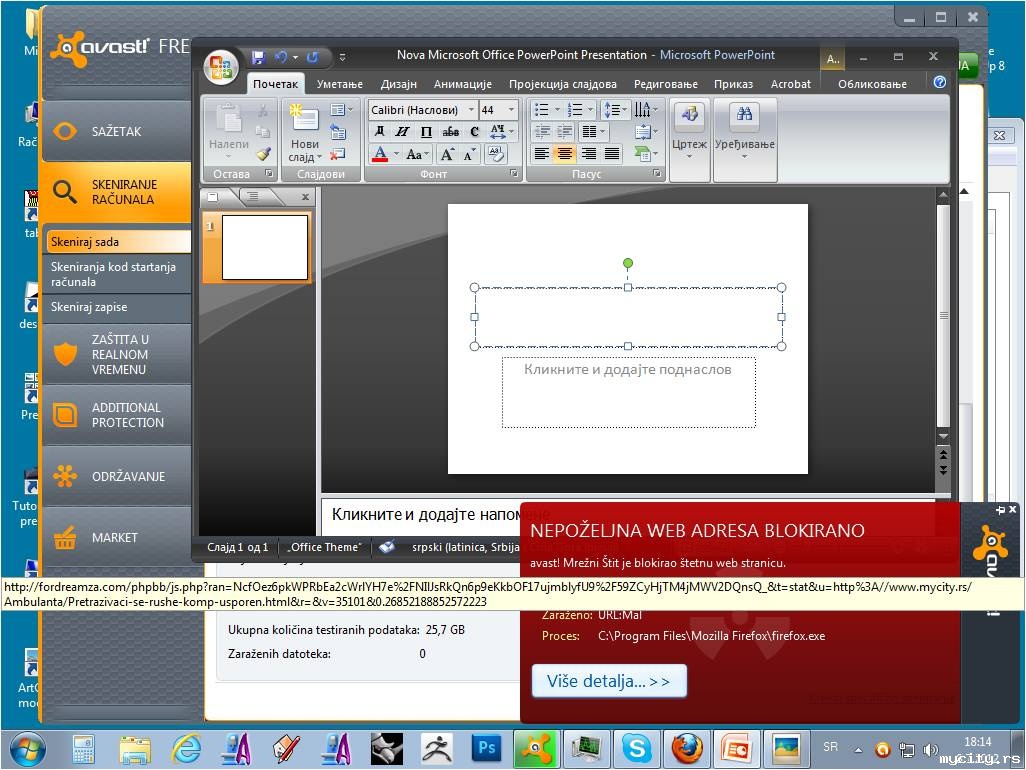Decrease font size with small A icon
The height and width of the screenshot is (770, 1026).
[x=470, y=155]
